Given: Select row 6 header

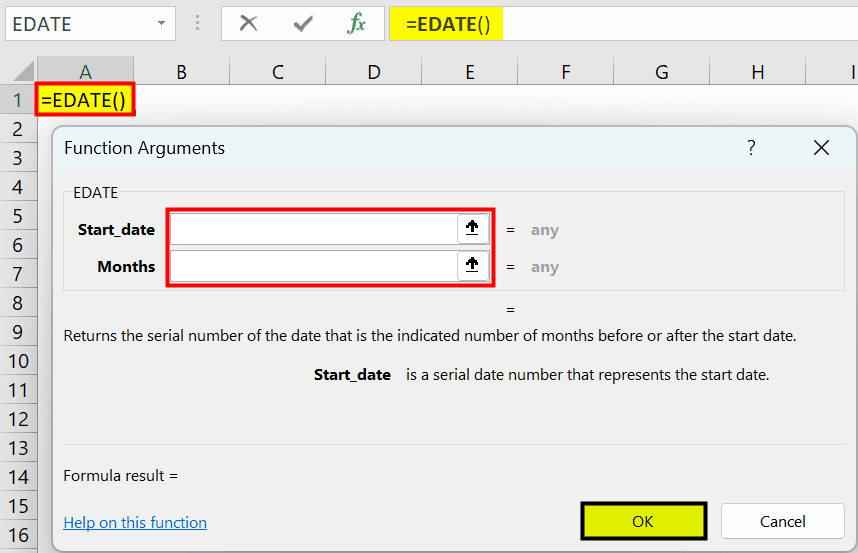Looking at the screenshot, I should point(18,245).
